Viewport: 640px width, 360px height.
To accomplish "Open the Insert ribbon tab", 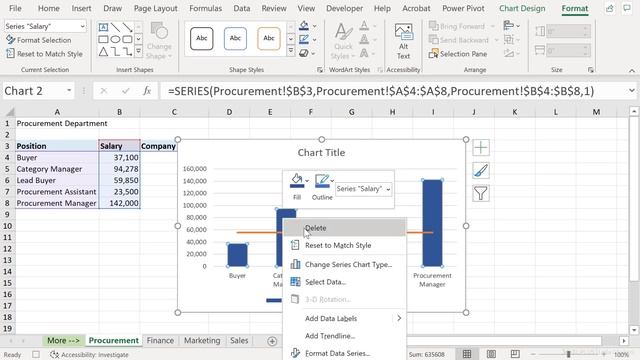I will pyautogui.click(x=81, y=8).
